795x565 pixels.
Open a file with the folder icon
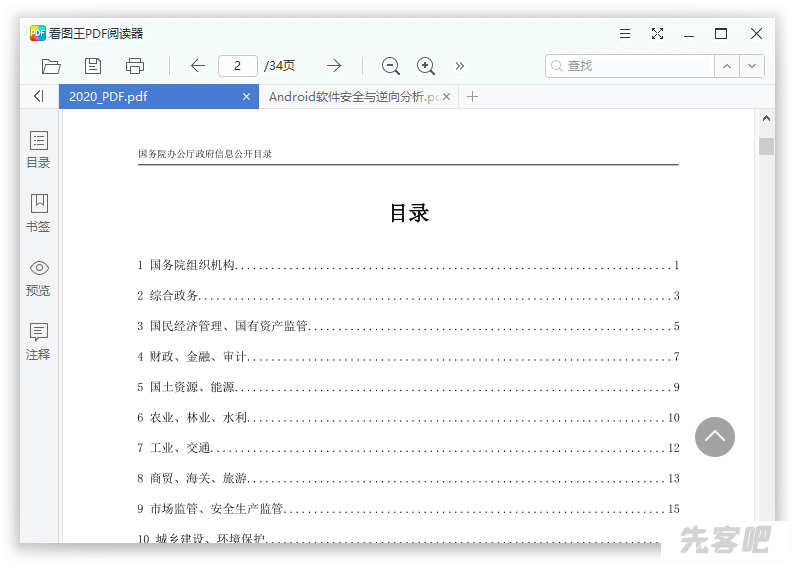click(51, 66)
